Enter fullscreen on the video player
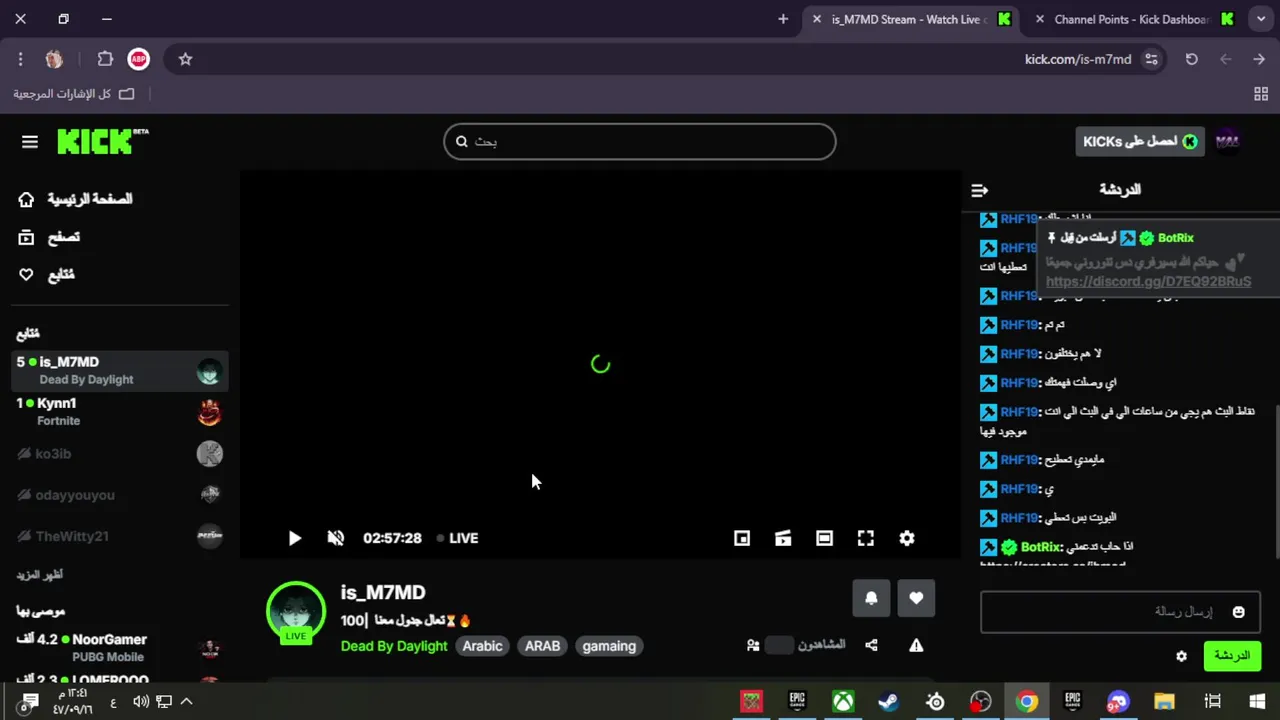 pos(866,538)
